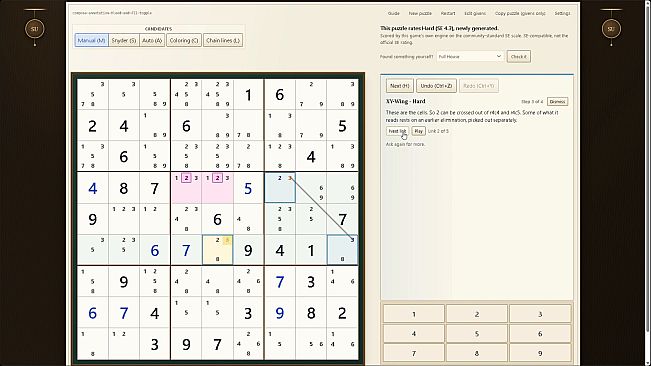Switch candidates mode to Auto (A)
This screenshot has width=651, height=366.
click(152, 40)
